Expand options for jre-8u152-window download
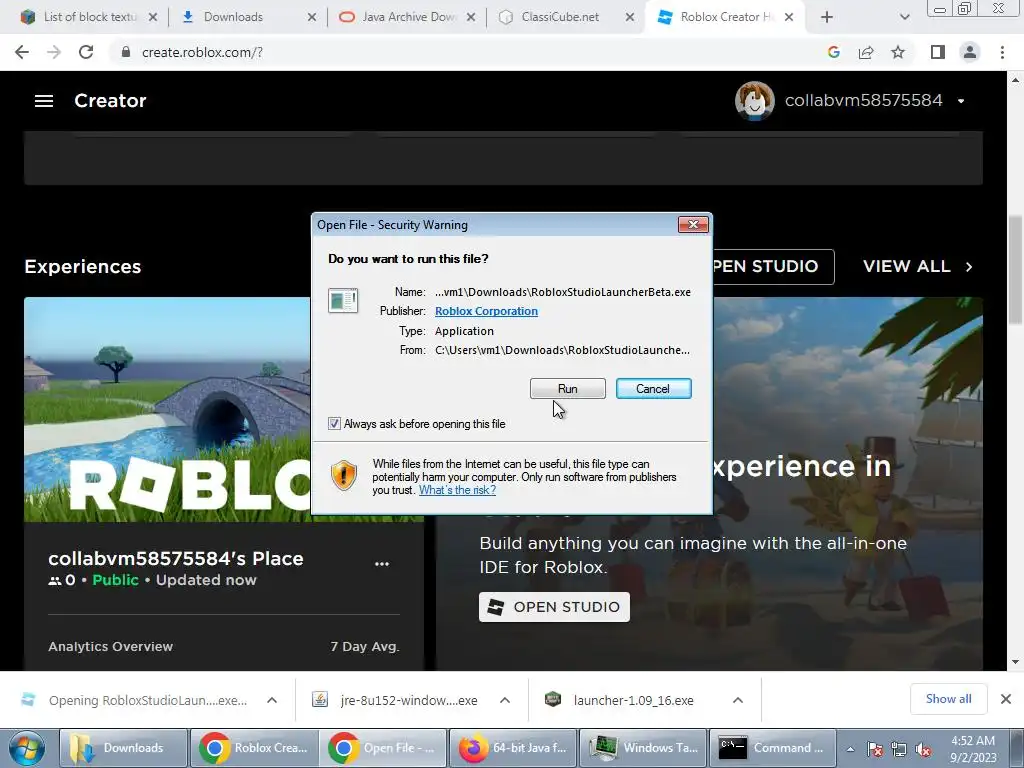Image resolution: width=1024 pixels, height=768 pixels. pyautogui.click(x=505, y=700)
